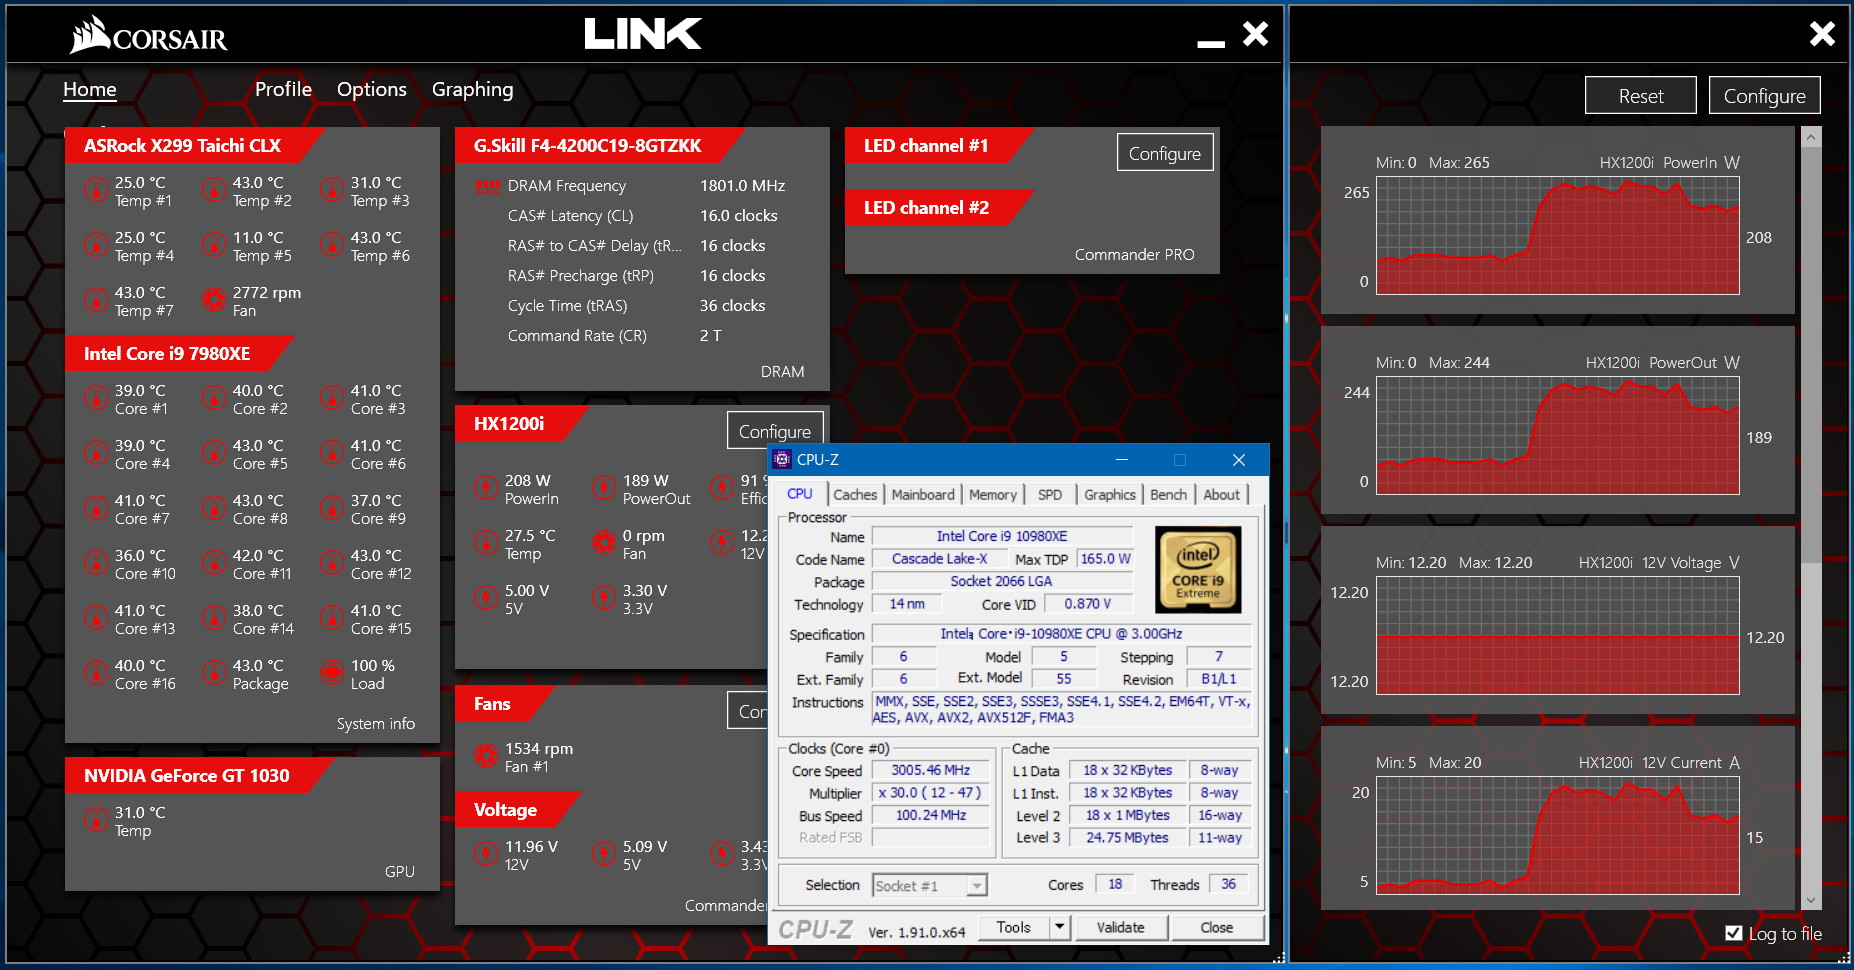Click the Commander 11.96 V 12V icon
The height and width of the screenshot is (970, 1854).
point(486,854)
